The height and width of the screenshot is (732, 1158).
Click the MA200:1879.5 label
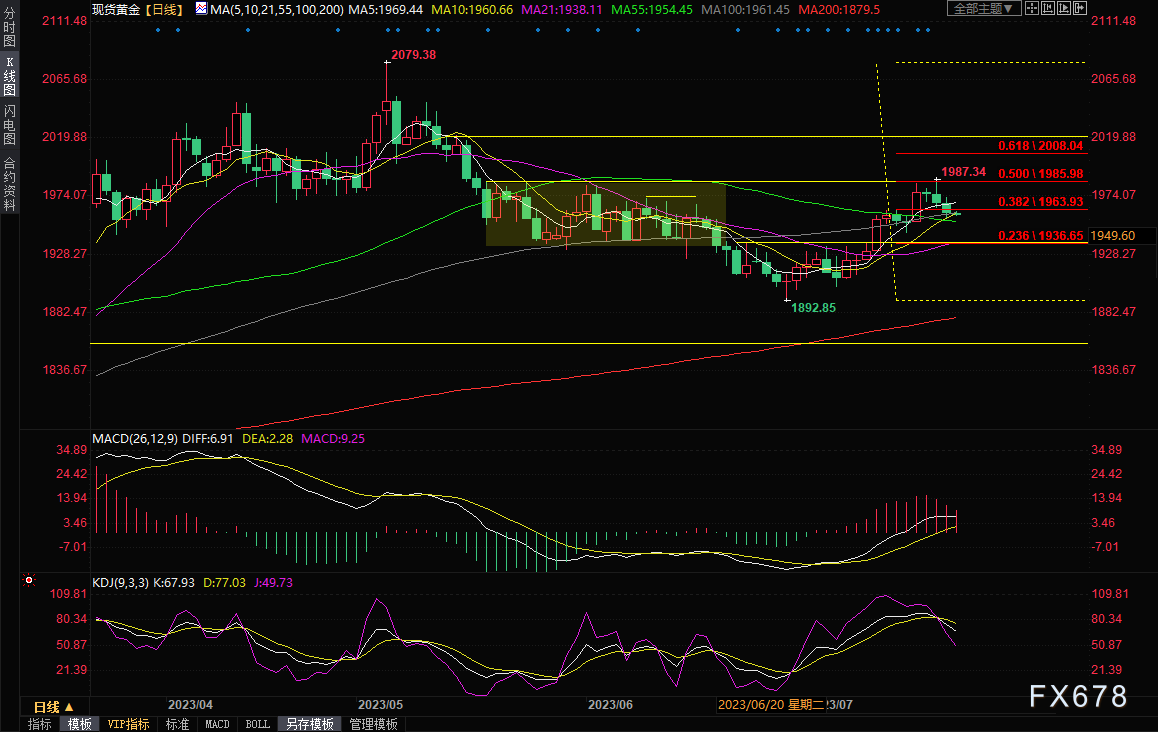[839, 10]
